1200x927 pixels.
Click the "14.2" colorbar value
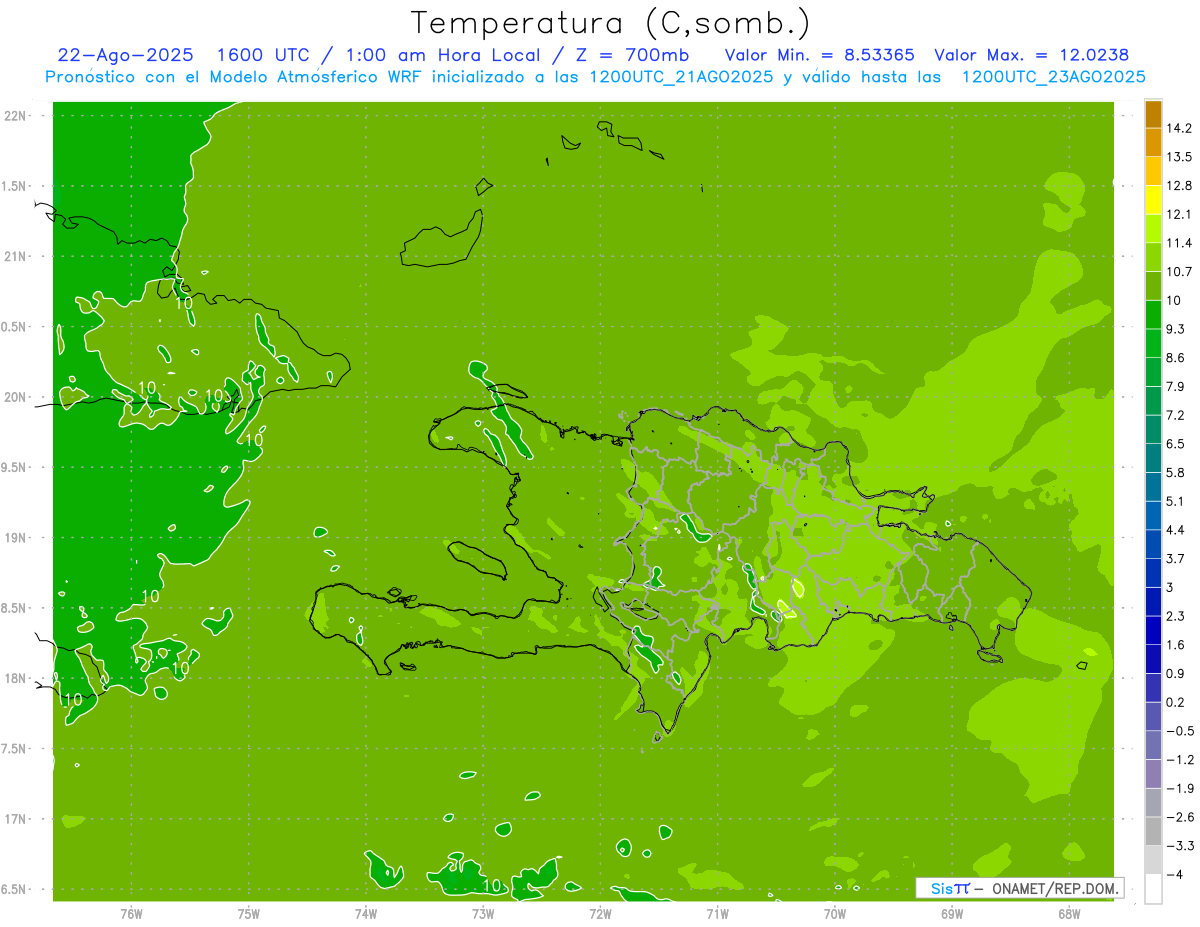(1178, 128)
